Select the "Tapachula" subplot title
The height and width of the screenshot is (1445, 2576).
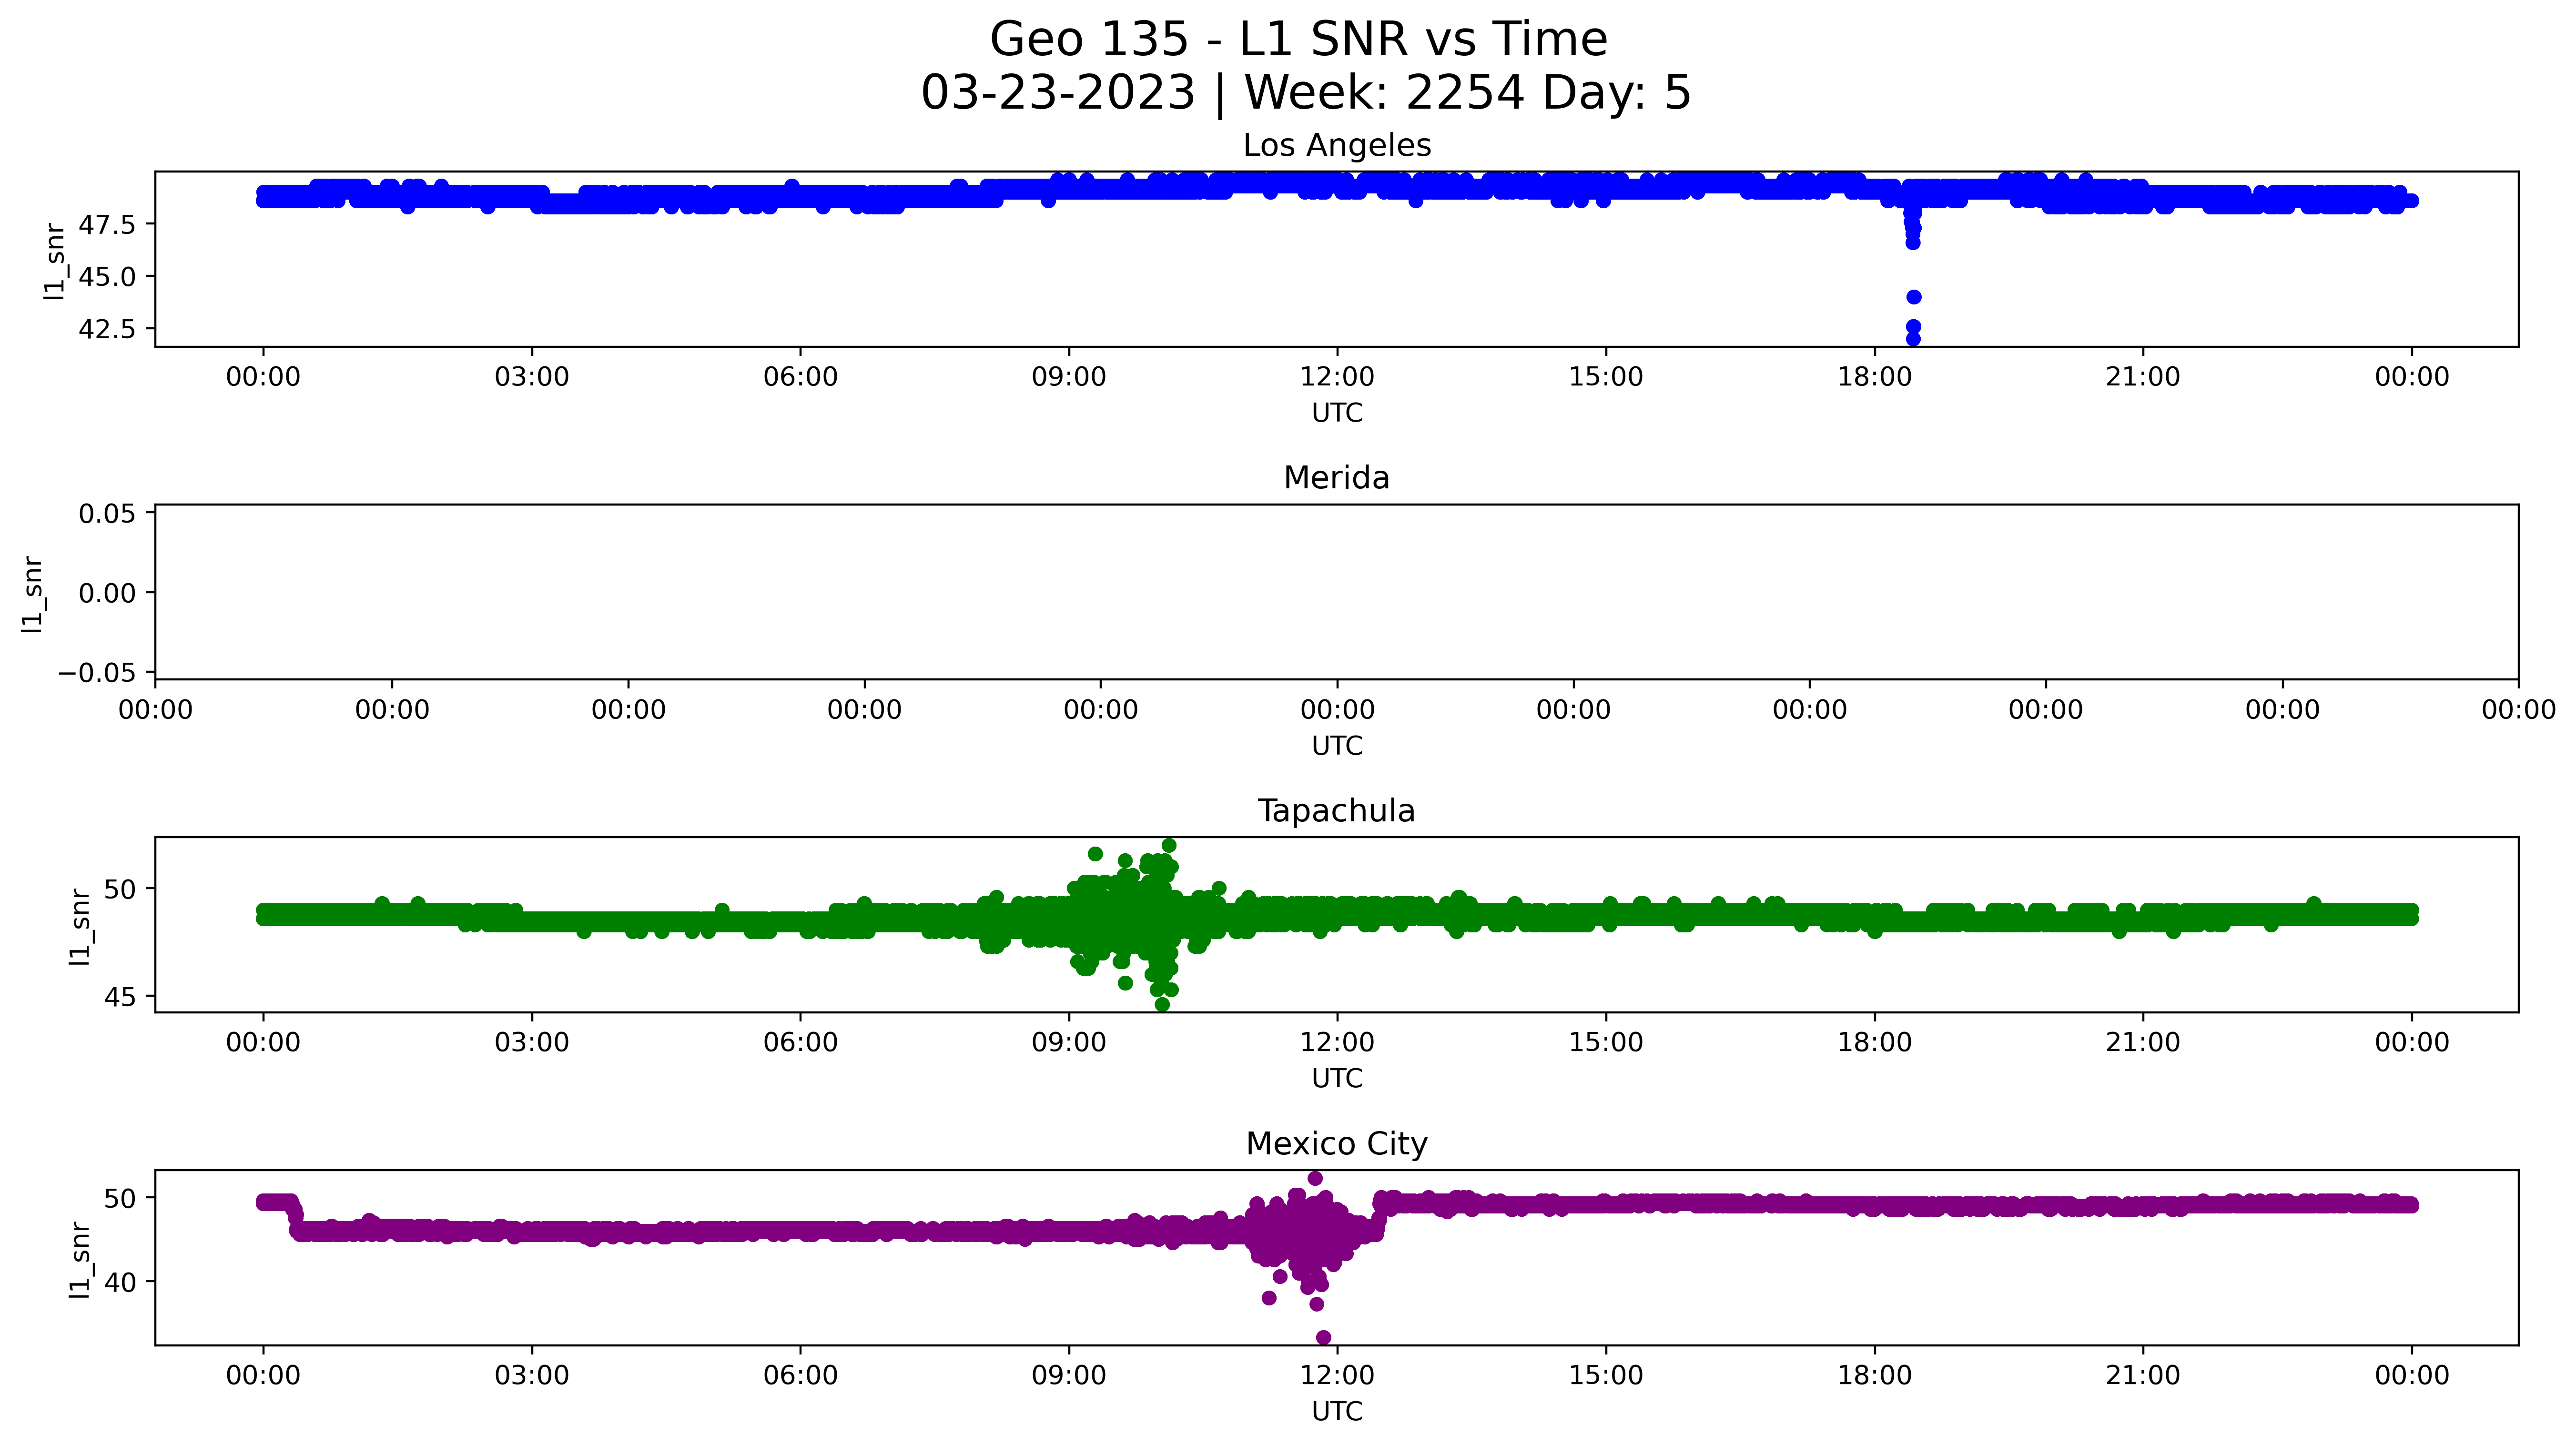pyautogui.click(x=1337, y=811)
